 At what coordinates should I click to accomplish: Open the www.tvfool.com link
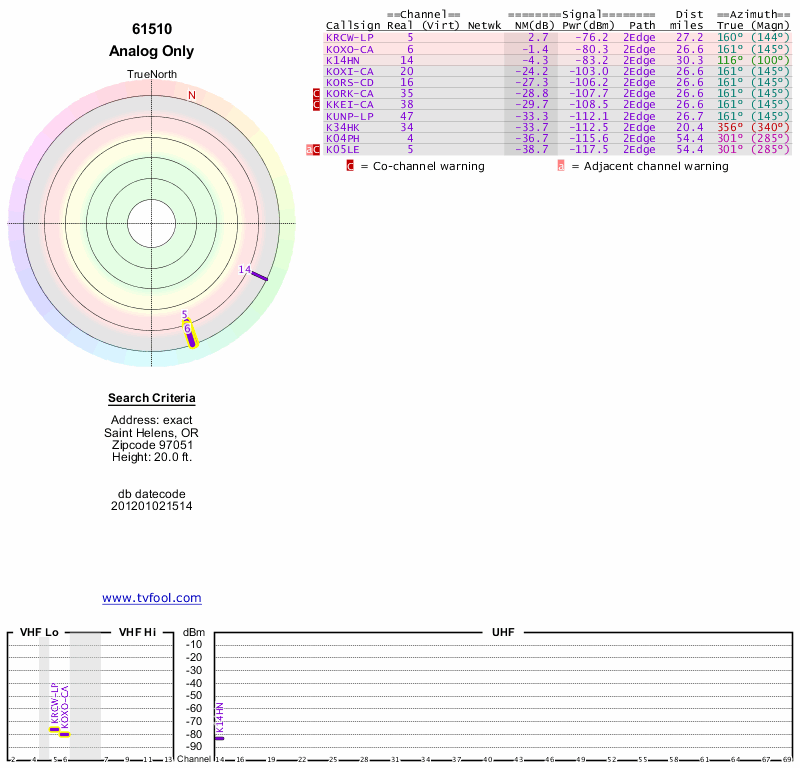pyautogui.click(x=152, y=598)
